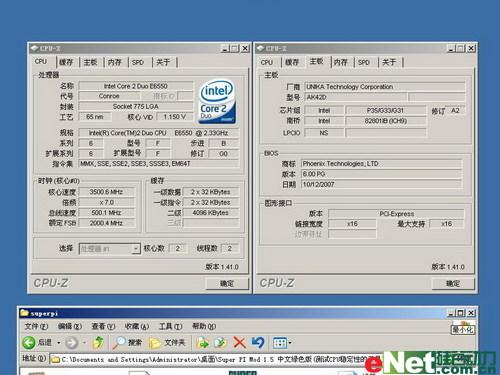Click the 1.150 V core voltage value
The width and height of the screenshot is (500, 375).
click(x=174, y=117)
